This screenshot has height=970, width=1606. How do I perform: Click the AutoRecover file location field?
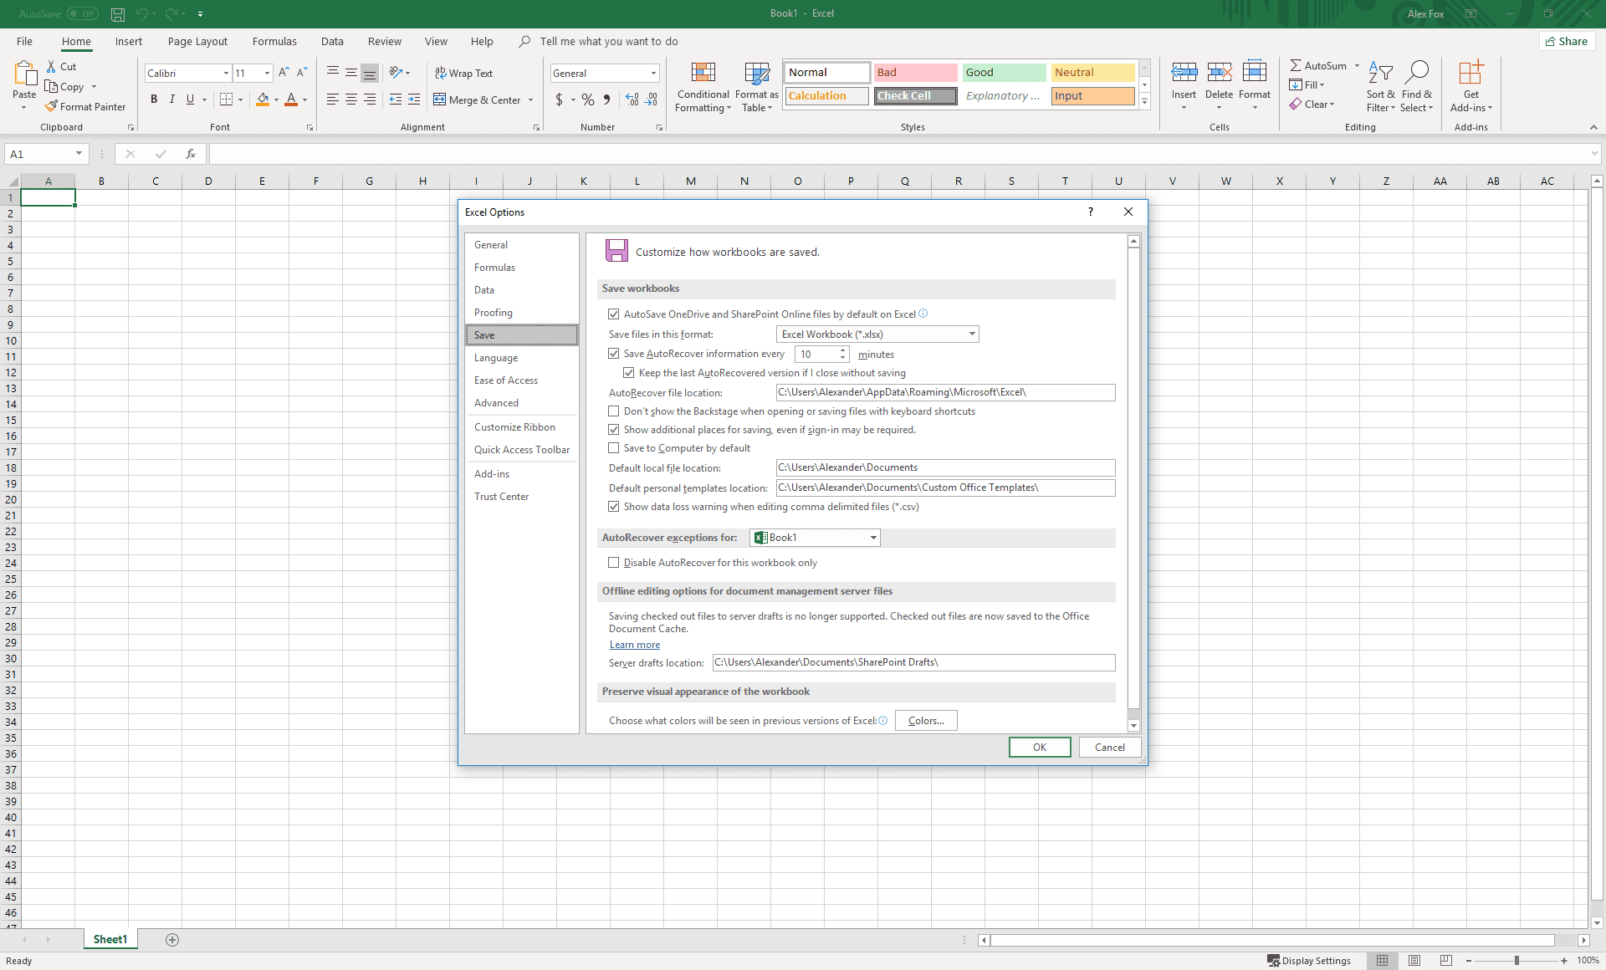(945, 392)
